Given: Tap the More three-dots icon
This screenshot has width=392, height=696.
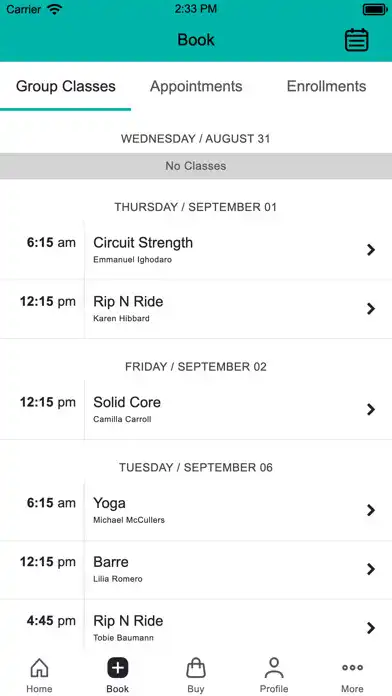Looking at the screenshot, I should coord(352,667).
